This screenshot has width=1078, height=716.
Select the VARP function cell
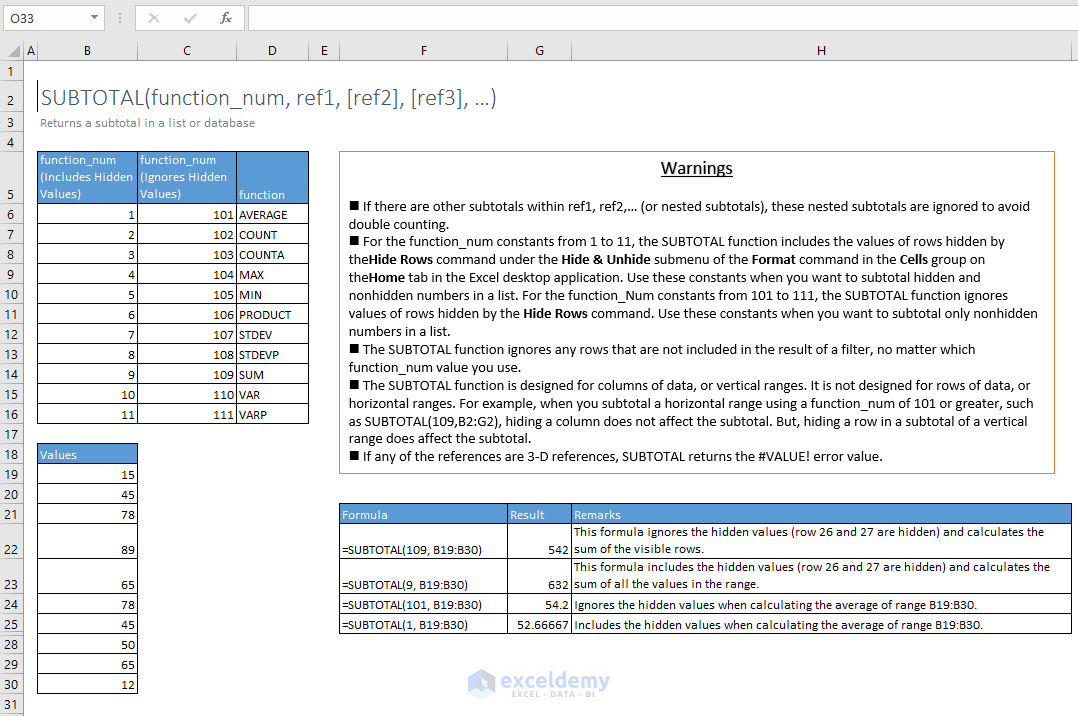(x=272, y=414)
